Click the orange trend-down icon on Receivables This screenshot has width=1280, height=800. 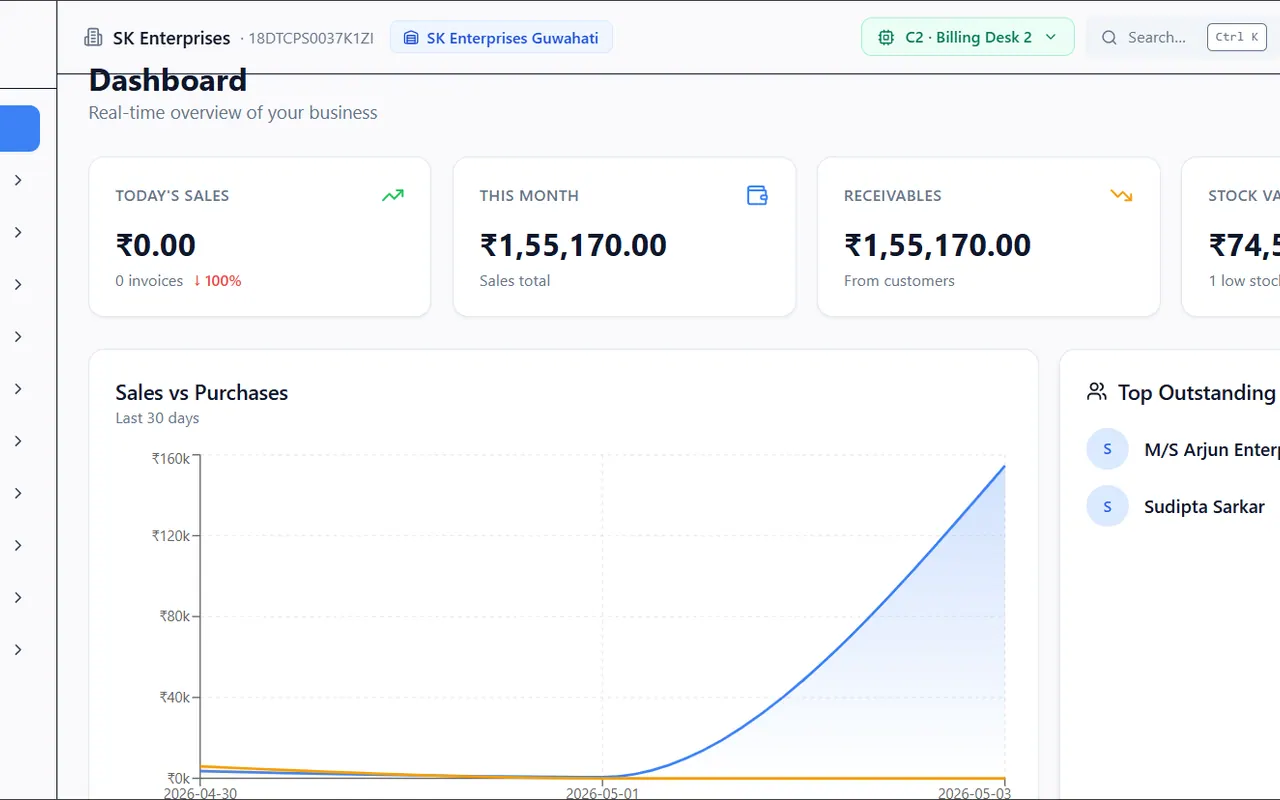tap(1122, 195)
